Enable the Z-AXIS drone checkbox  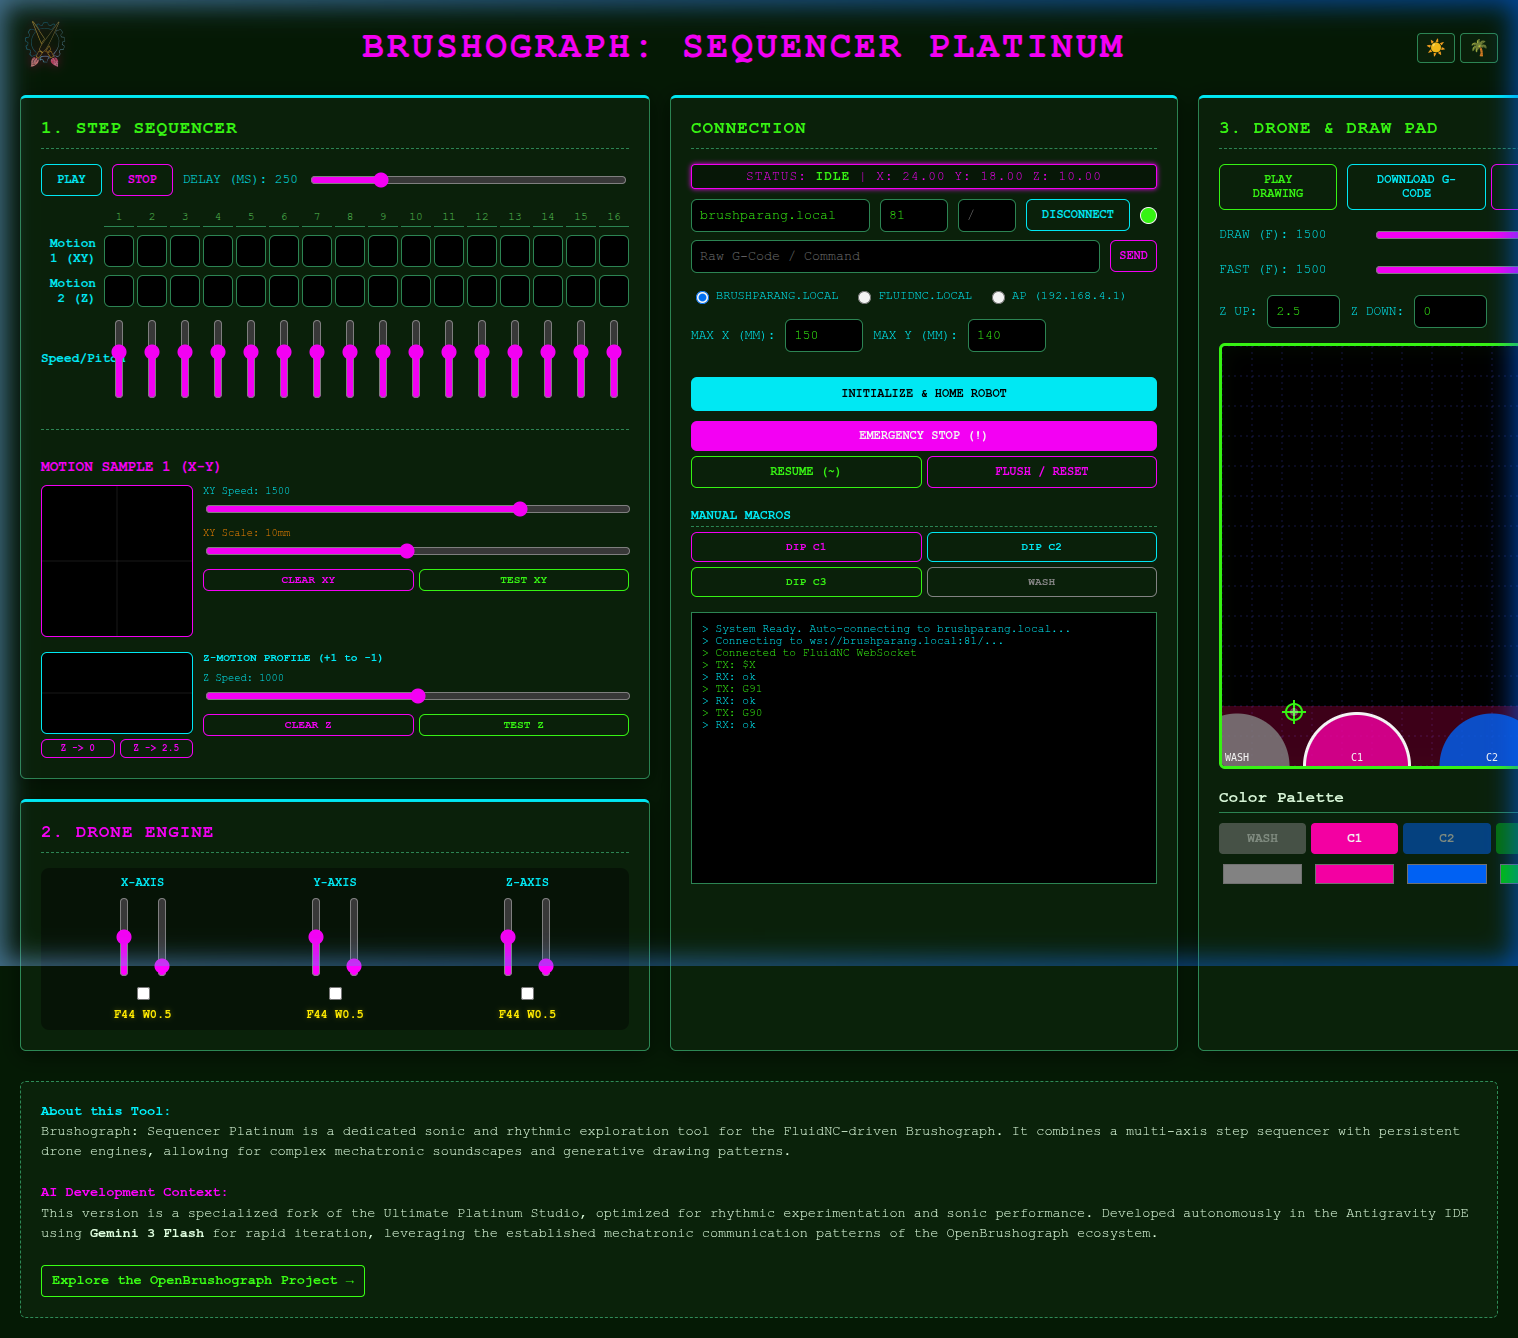(527, 993)
